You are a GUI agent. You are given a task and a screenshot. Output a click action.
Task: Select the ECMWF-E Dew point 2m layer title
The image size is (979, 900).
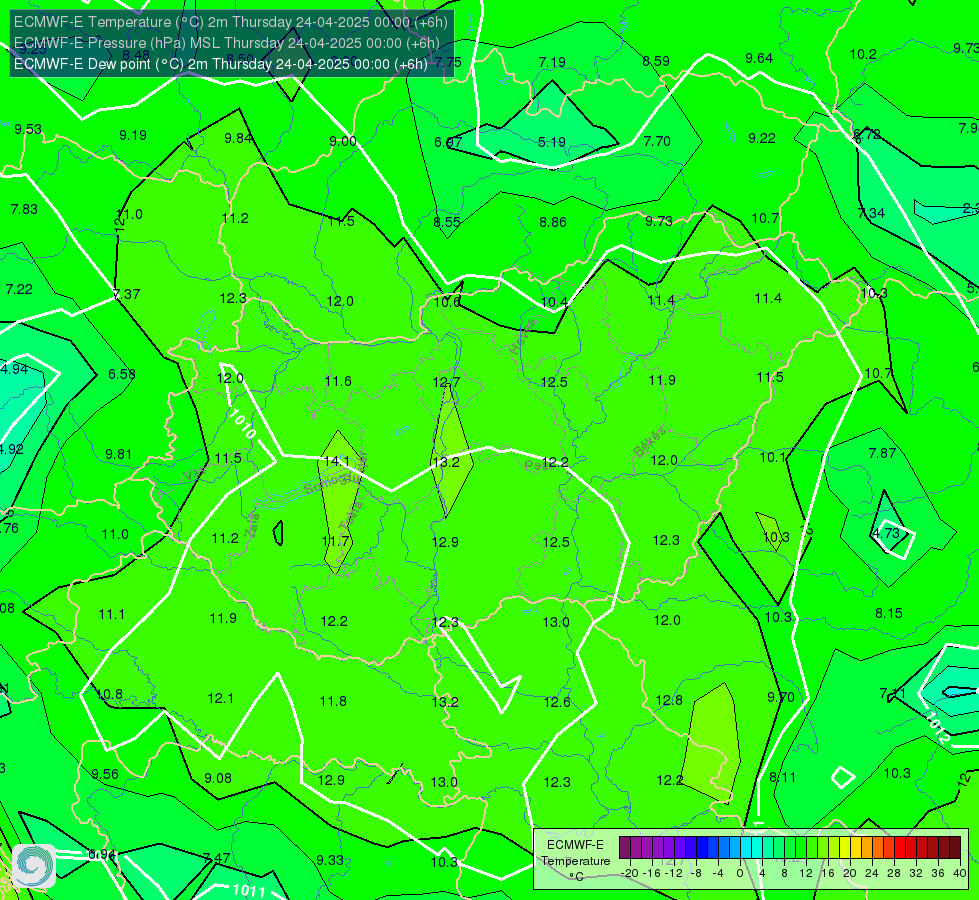click(221, 64)
